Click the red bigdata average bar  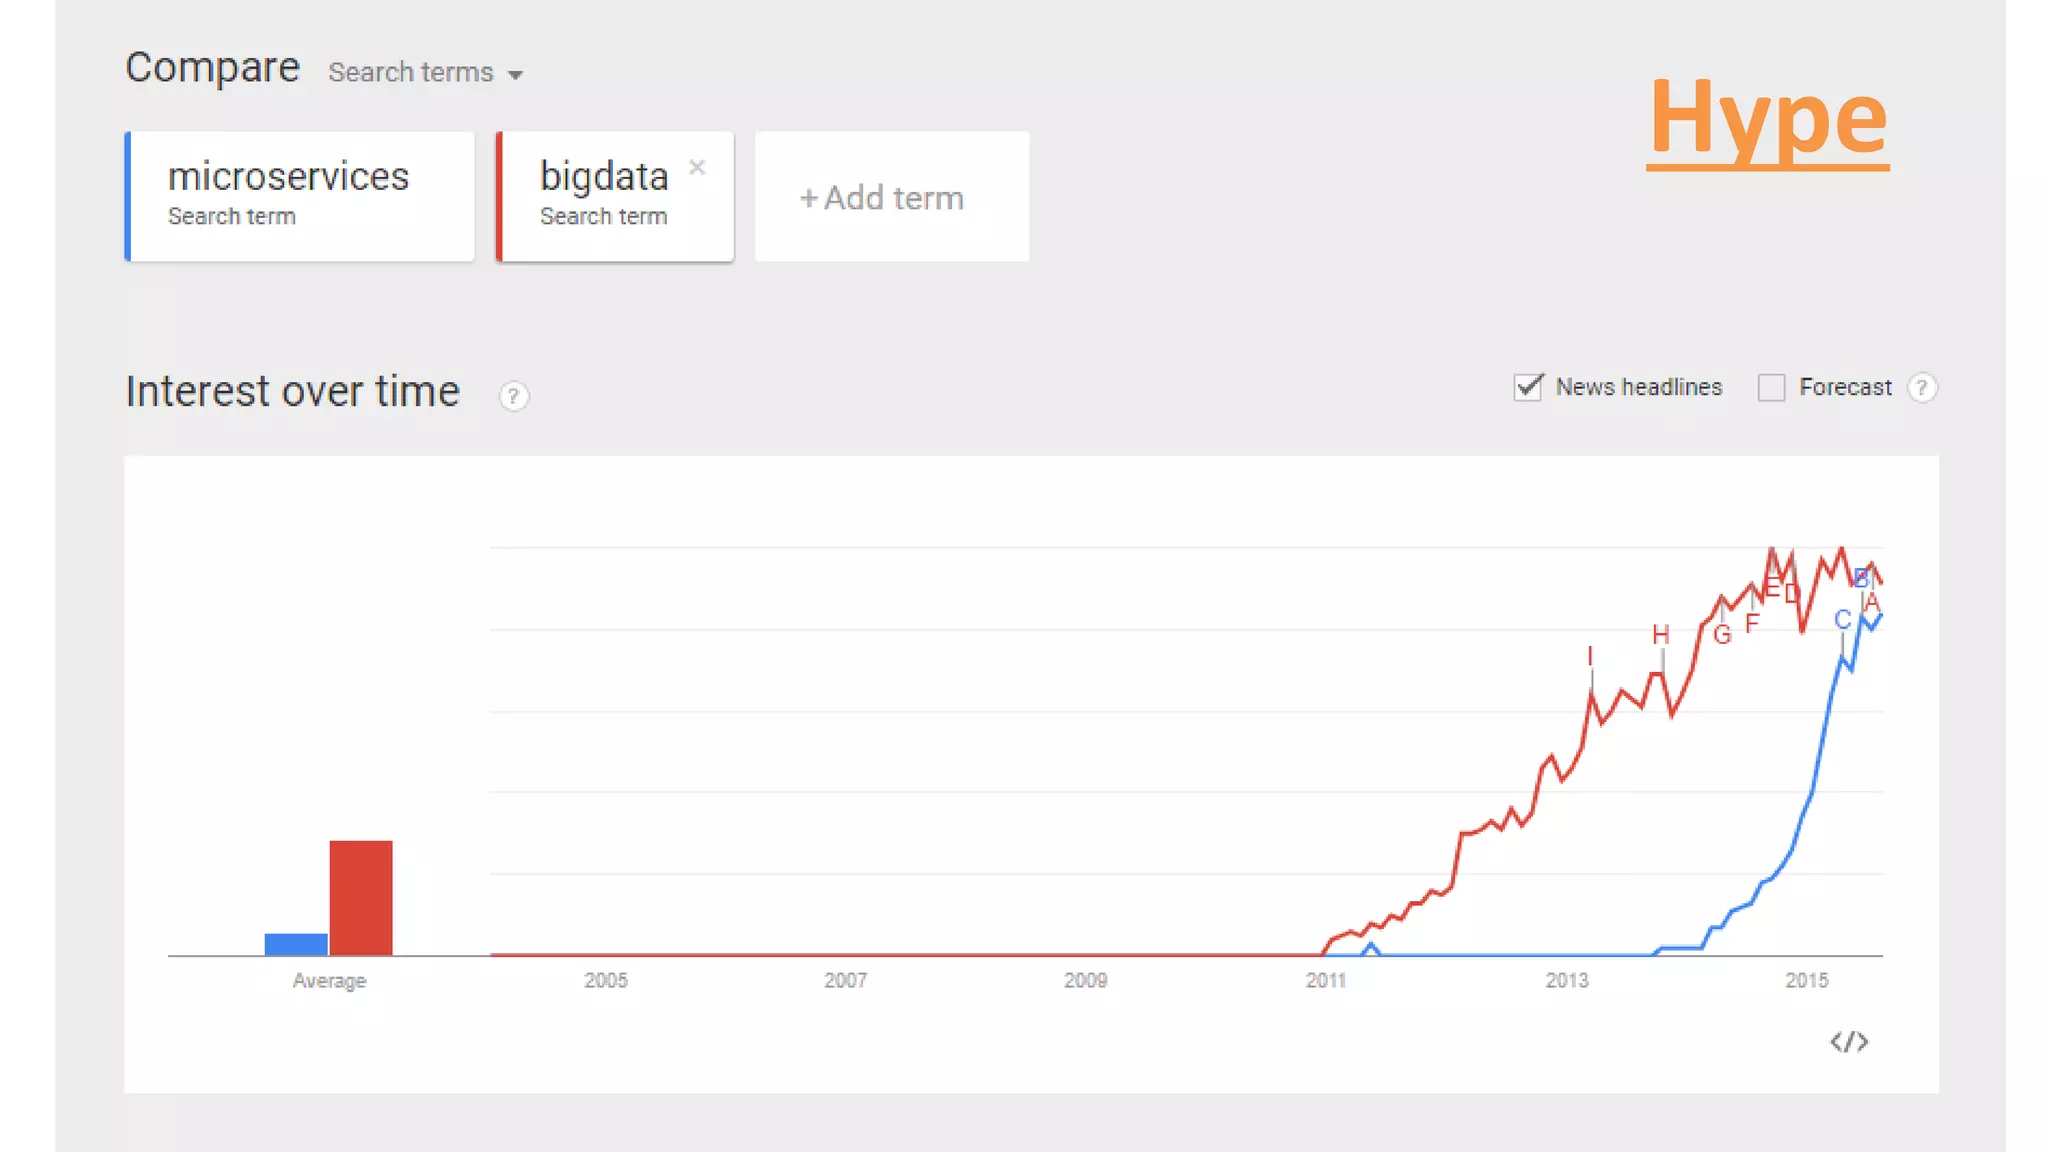361,897
